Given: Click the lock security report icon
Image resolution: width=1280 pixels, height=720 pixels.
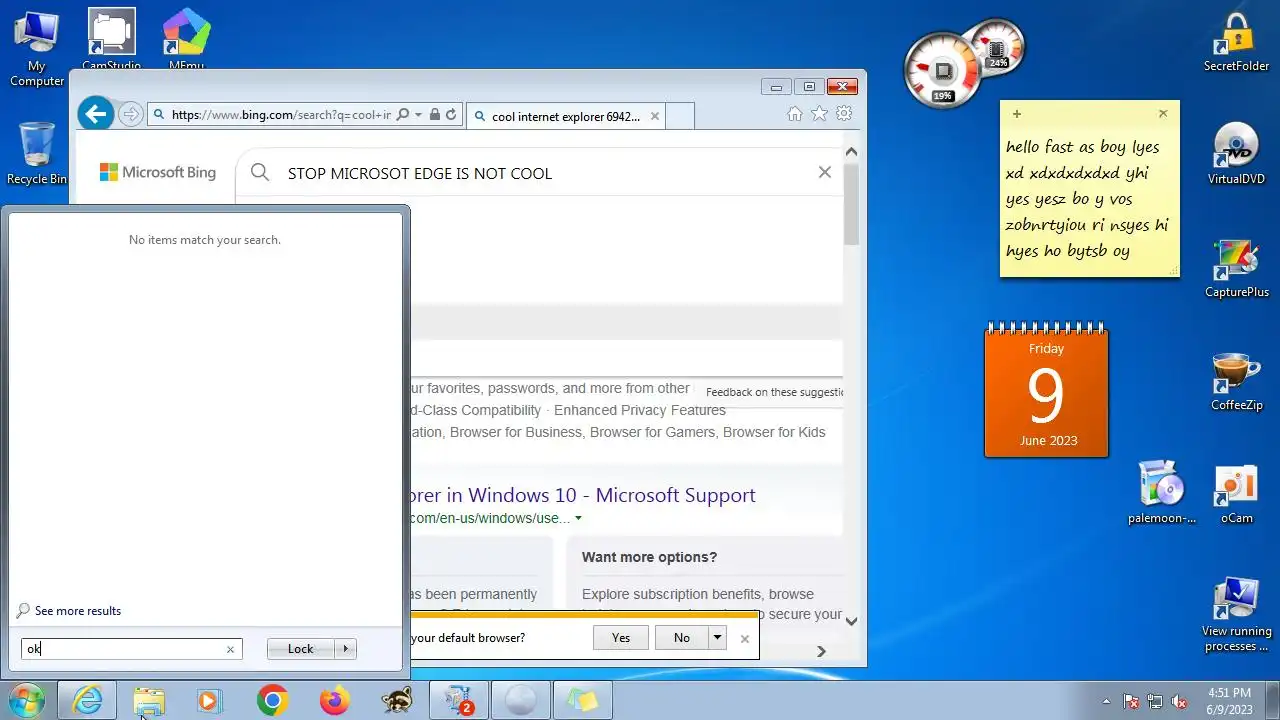Looking at the screenshot, I should coord(434,115).
